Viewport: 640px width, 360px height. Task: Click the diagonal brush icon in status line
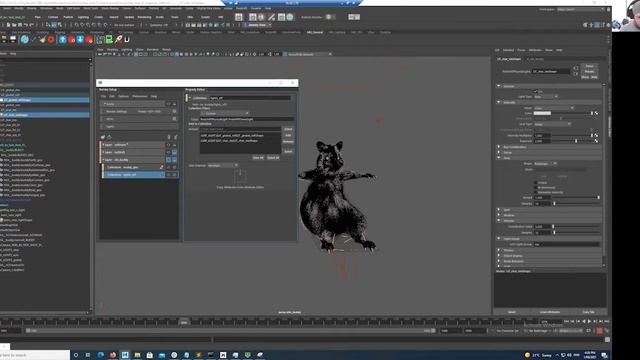271,17
